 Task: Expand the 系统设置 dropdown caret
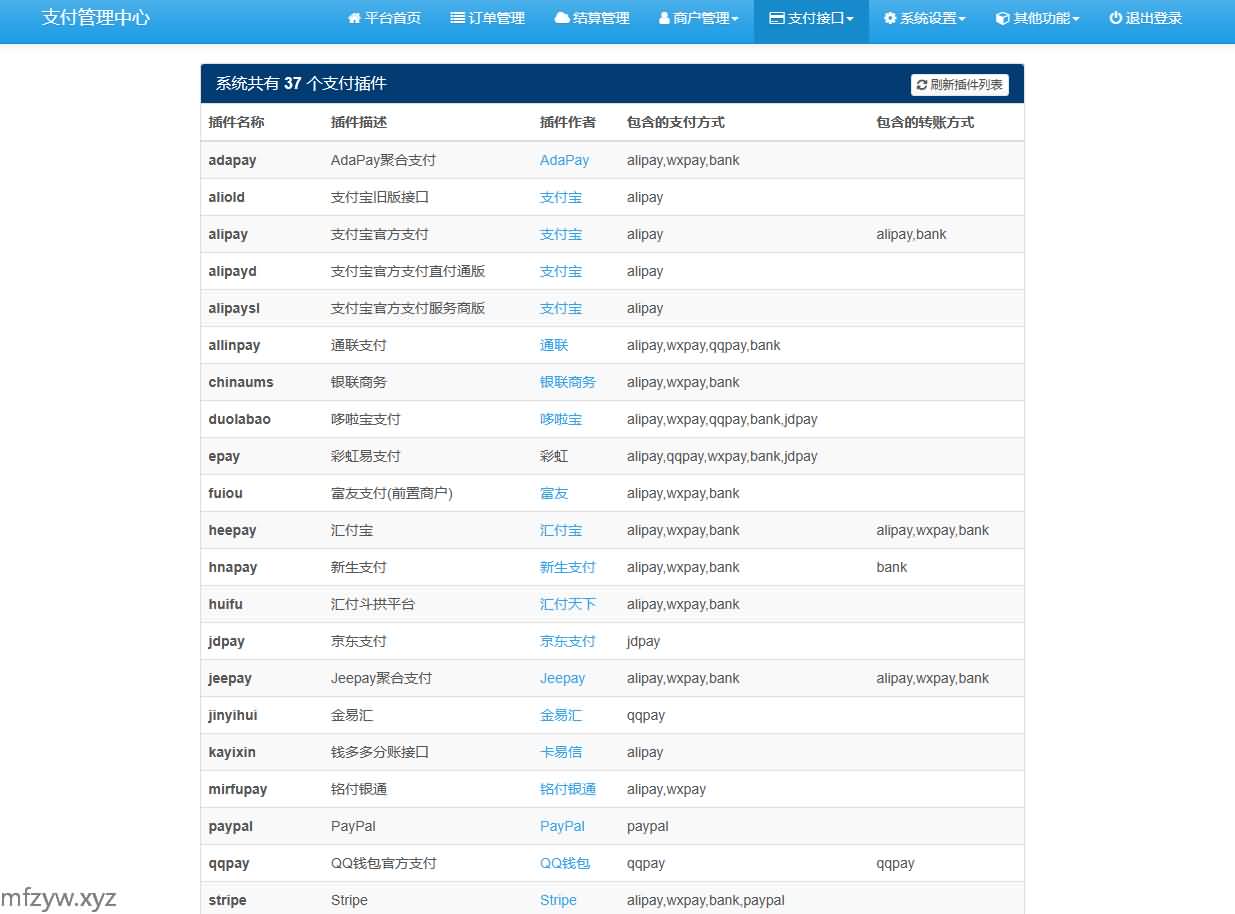[x=962, y=20]
